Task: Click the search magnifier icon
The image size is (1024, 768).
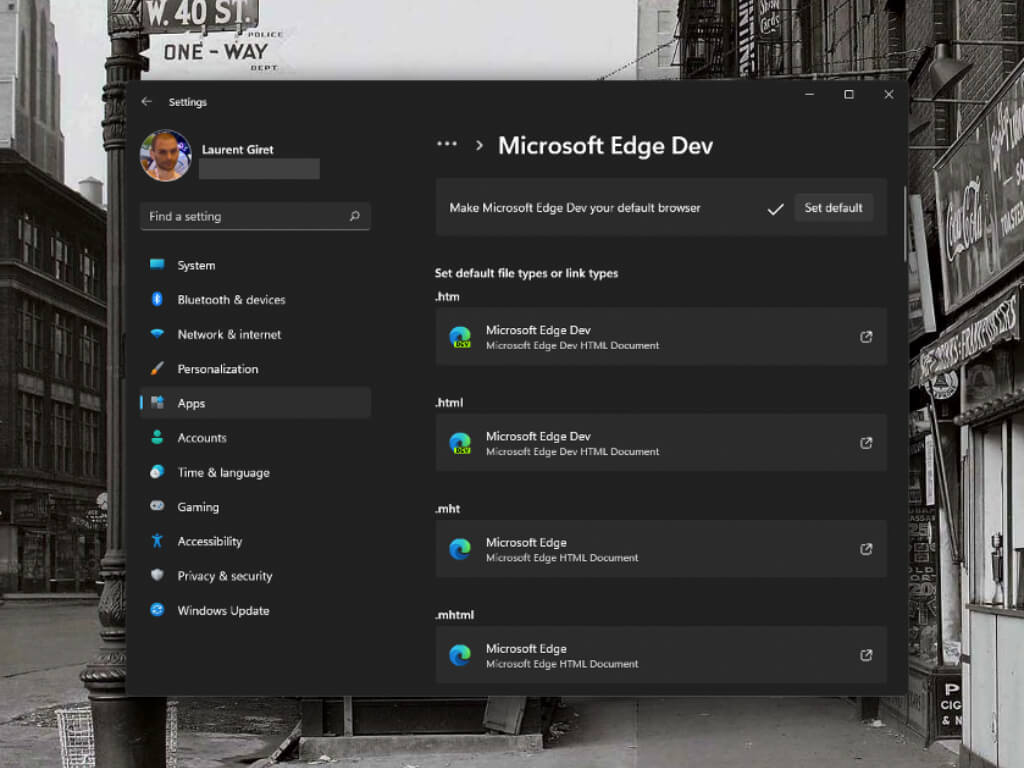Action: click(354, 216)
